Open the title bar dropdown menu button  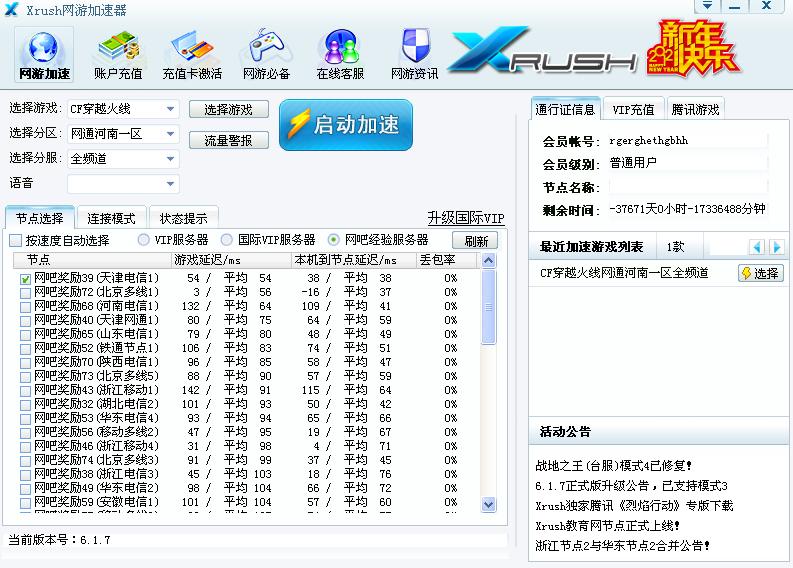pos(707,6)
